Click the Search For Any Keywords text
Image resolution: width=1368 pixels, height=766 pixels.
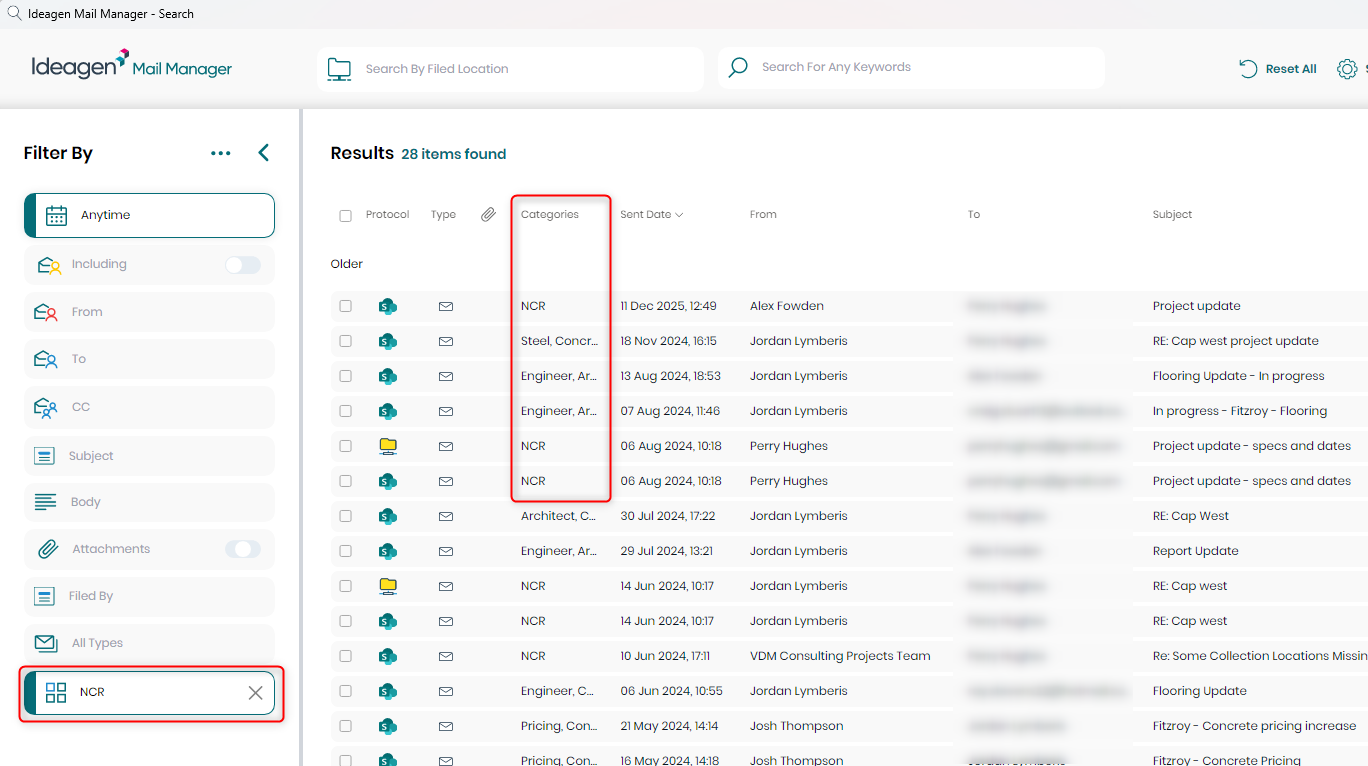click(x=836, y=67)
